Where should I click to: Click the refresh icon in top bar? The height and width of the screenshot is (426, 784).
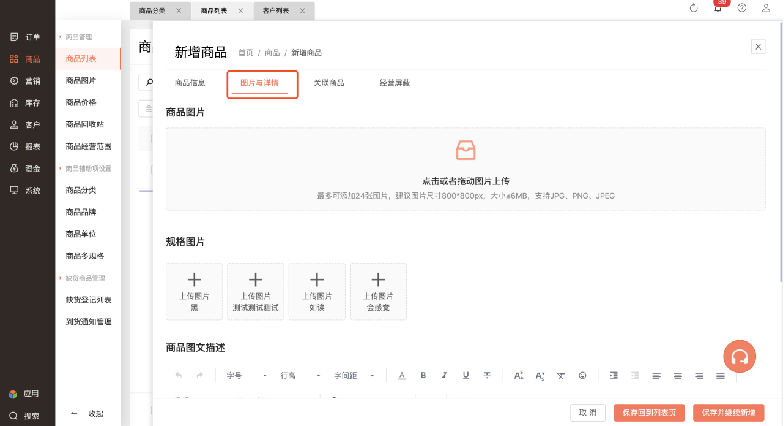pyautogui.click(x=694, y=8)
